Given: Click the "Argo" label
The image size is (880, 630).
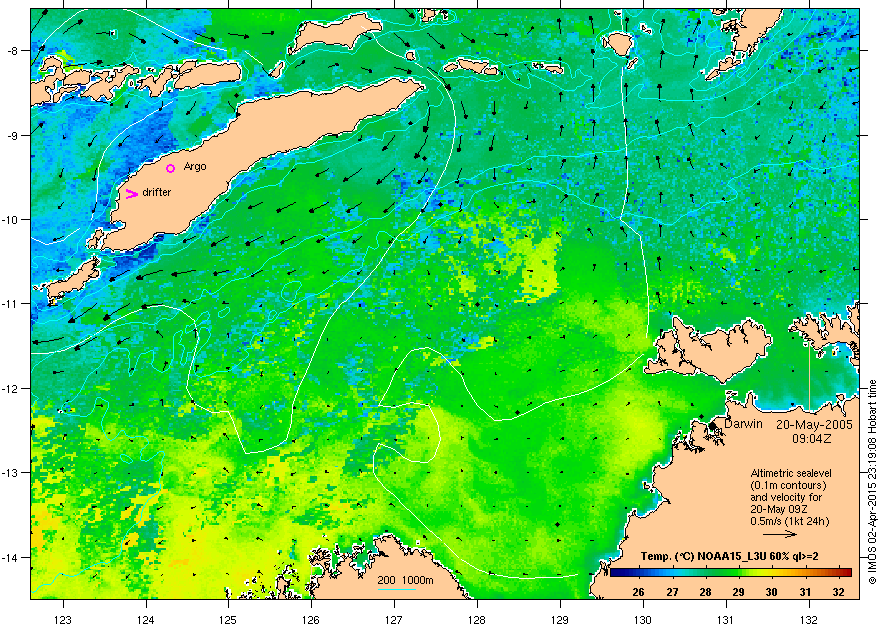Looking at the screenshot, I should [x=195, y=167].
